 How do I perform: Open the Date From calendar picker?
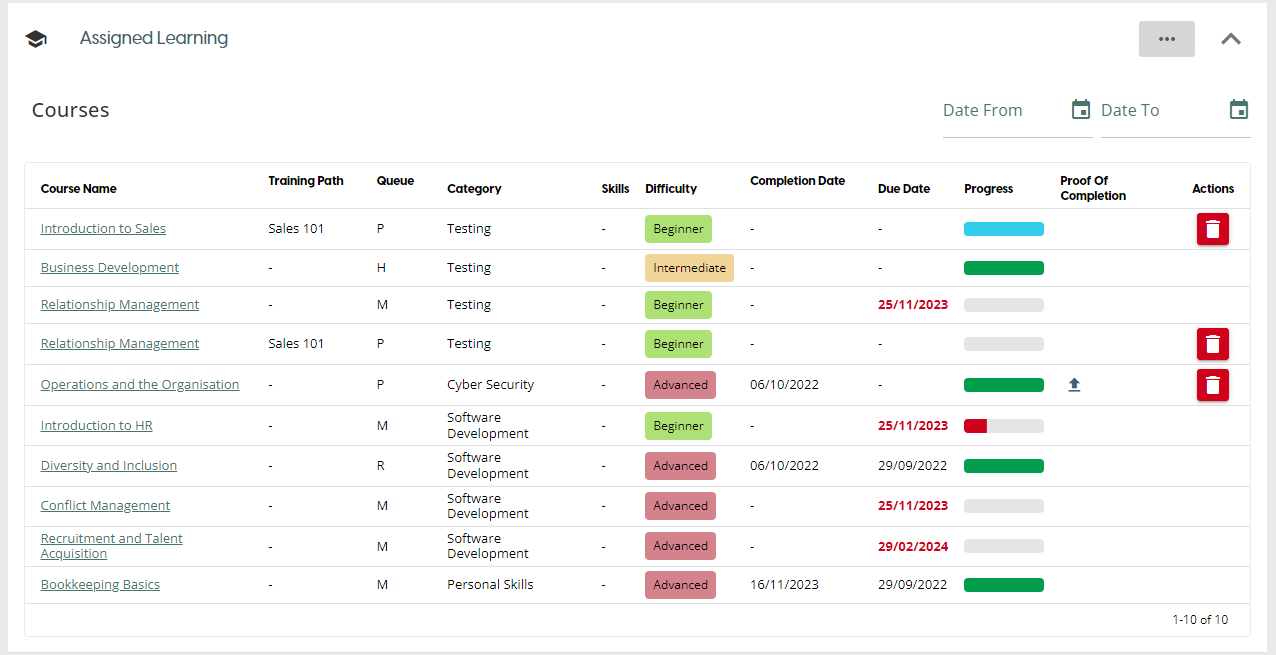pos(1080,110)
